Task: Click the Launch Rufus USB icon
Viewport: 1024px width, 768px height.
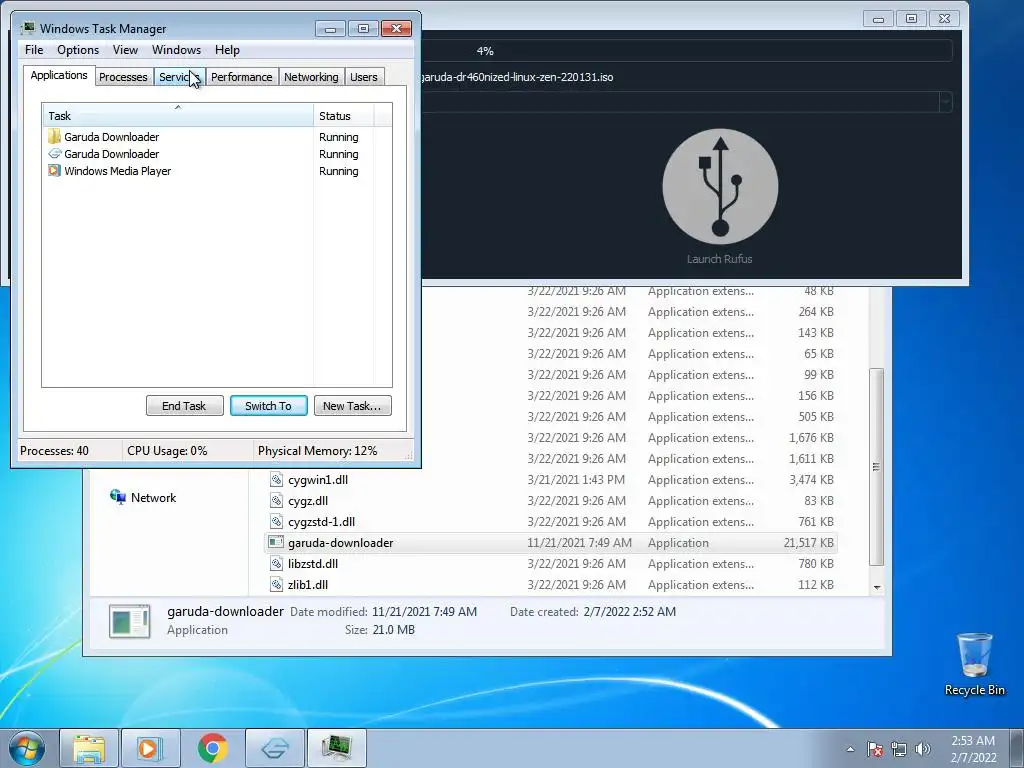Action: 720,186
